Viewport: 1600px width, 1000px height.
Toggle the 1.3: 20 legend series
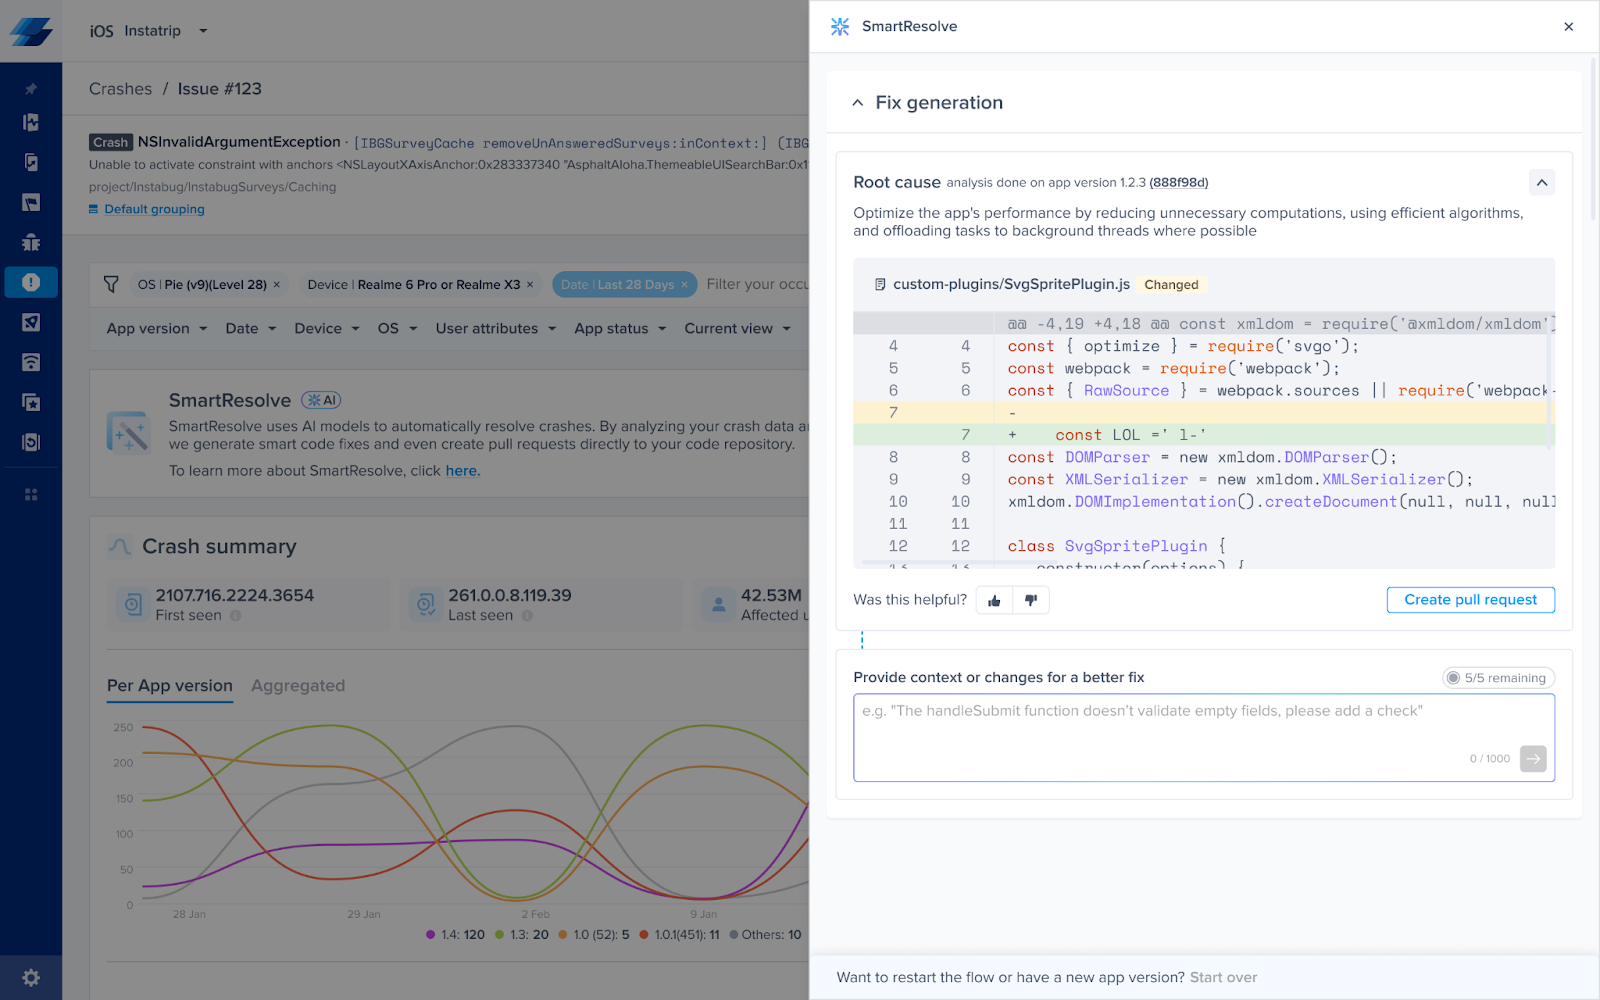(521, 935)
